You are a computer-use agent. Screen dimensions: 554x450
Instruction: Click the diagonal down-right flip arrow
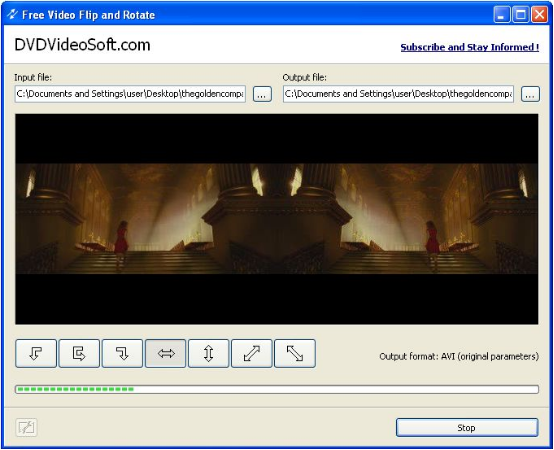[295, 353]
